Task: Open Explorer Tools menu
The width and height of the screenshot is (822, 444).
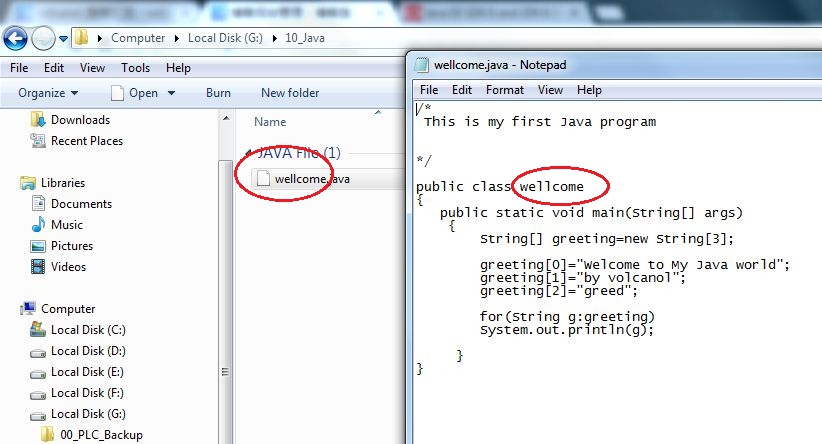Action: tap(135, 68)
